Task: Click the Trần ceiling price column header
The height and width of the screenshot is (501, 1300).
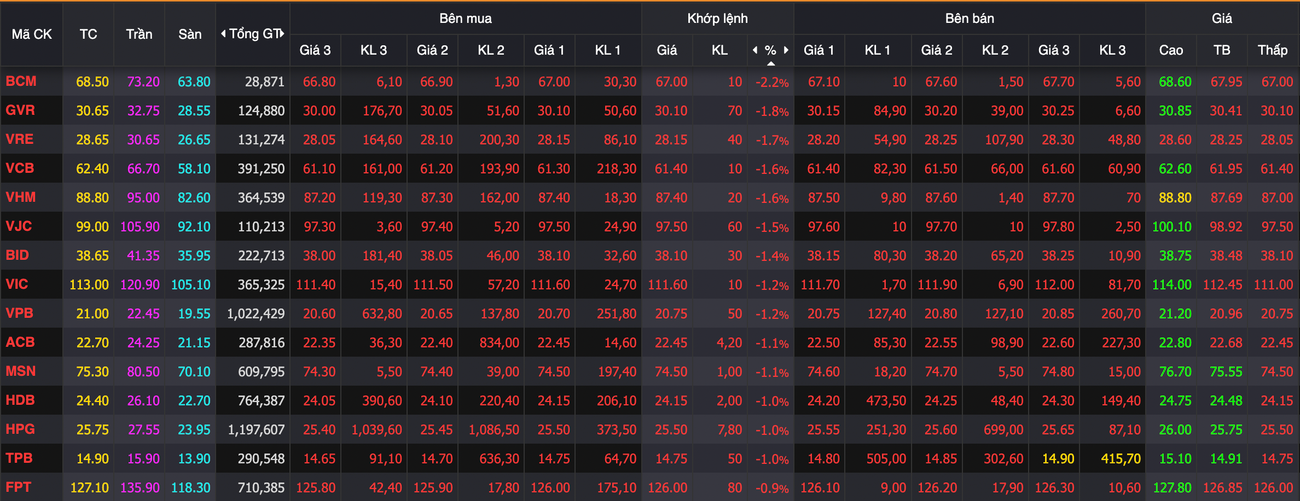Action: coord(139,34)
